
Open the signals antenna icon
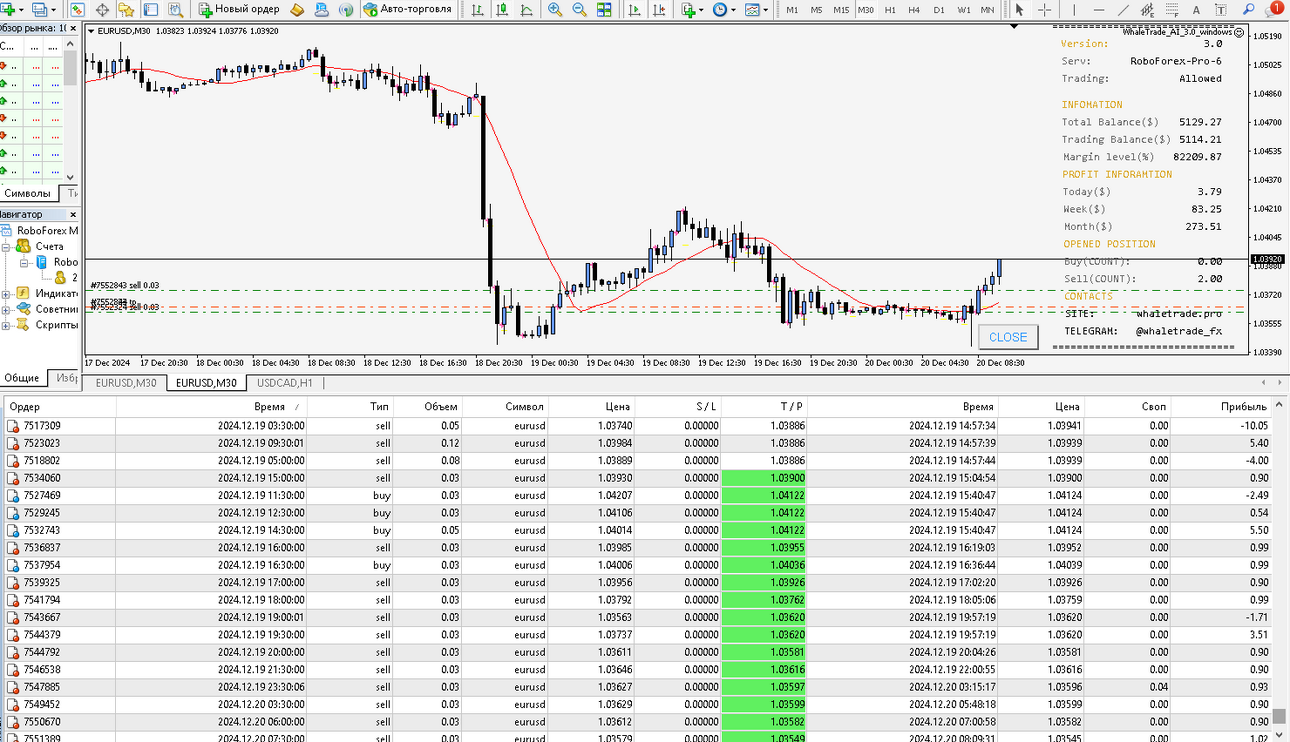pyautogui.click(x=346, y=10)
